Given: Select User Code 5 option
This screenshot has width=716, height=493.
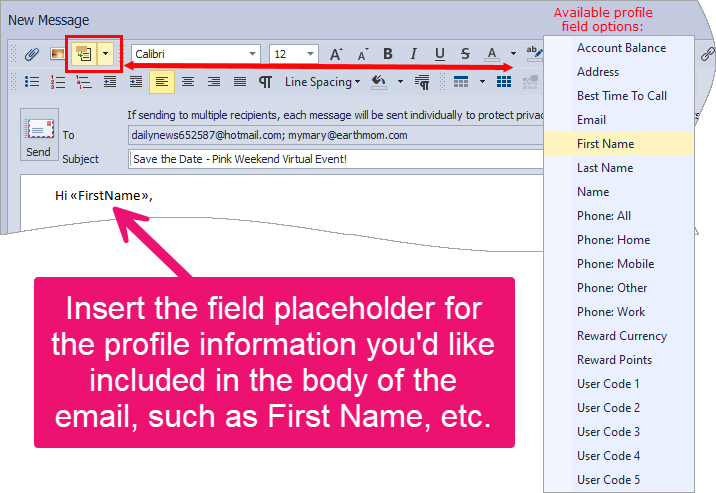Looking at the screenshot, I should pos(619,480).
